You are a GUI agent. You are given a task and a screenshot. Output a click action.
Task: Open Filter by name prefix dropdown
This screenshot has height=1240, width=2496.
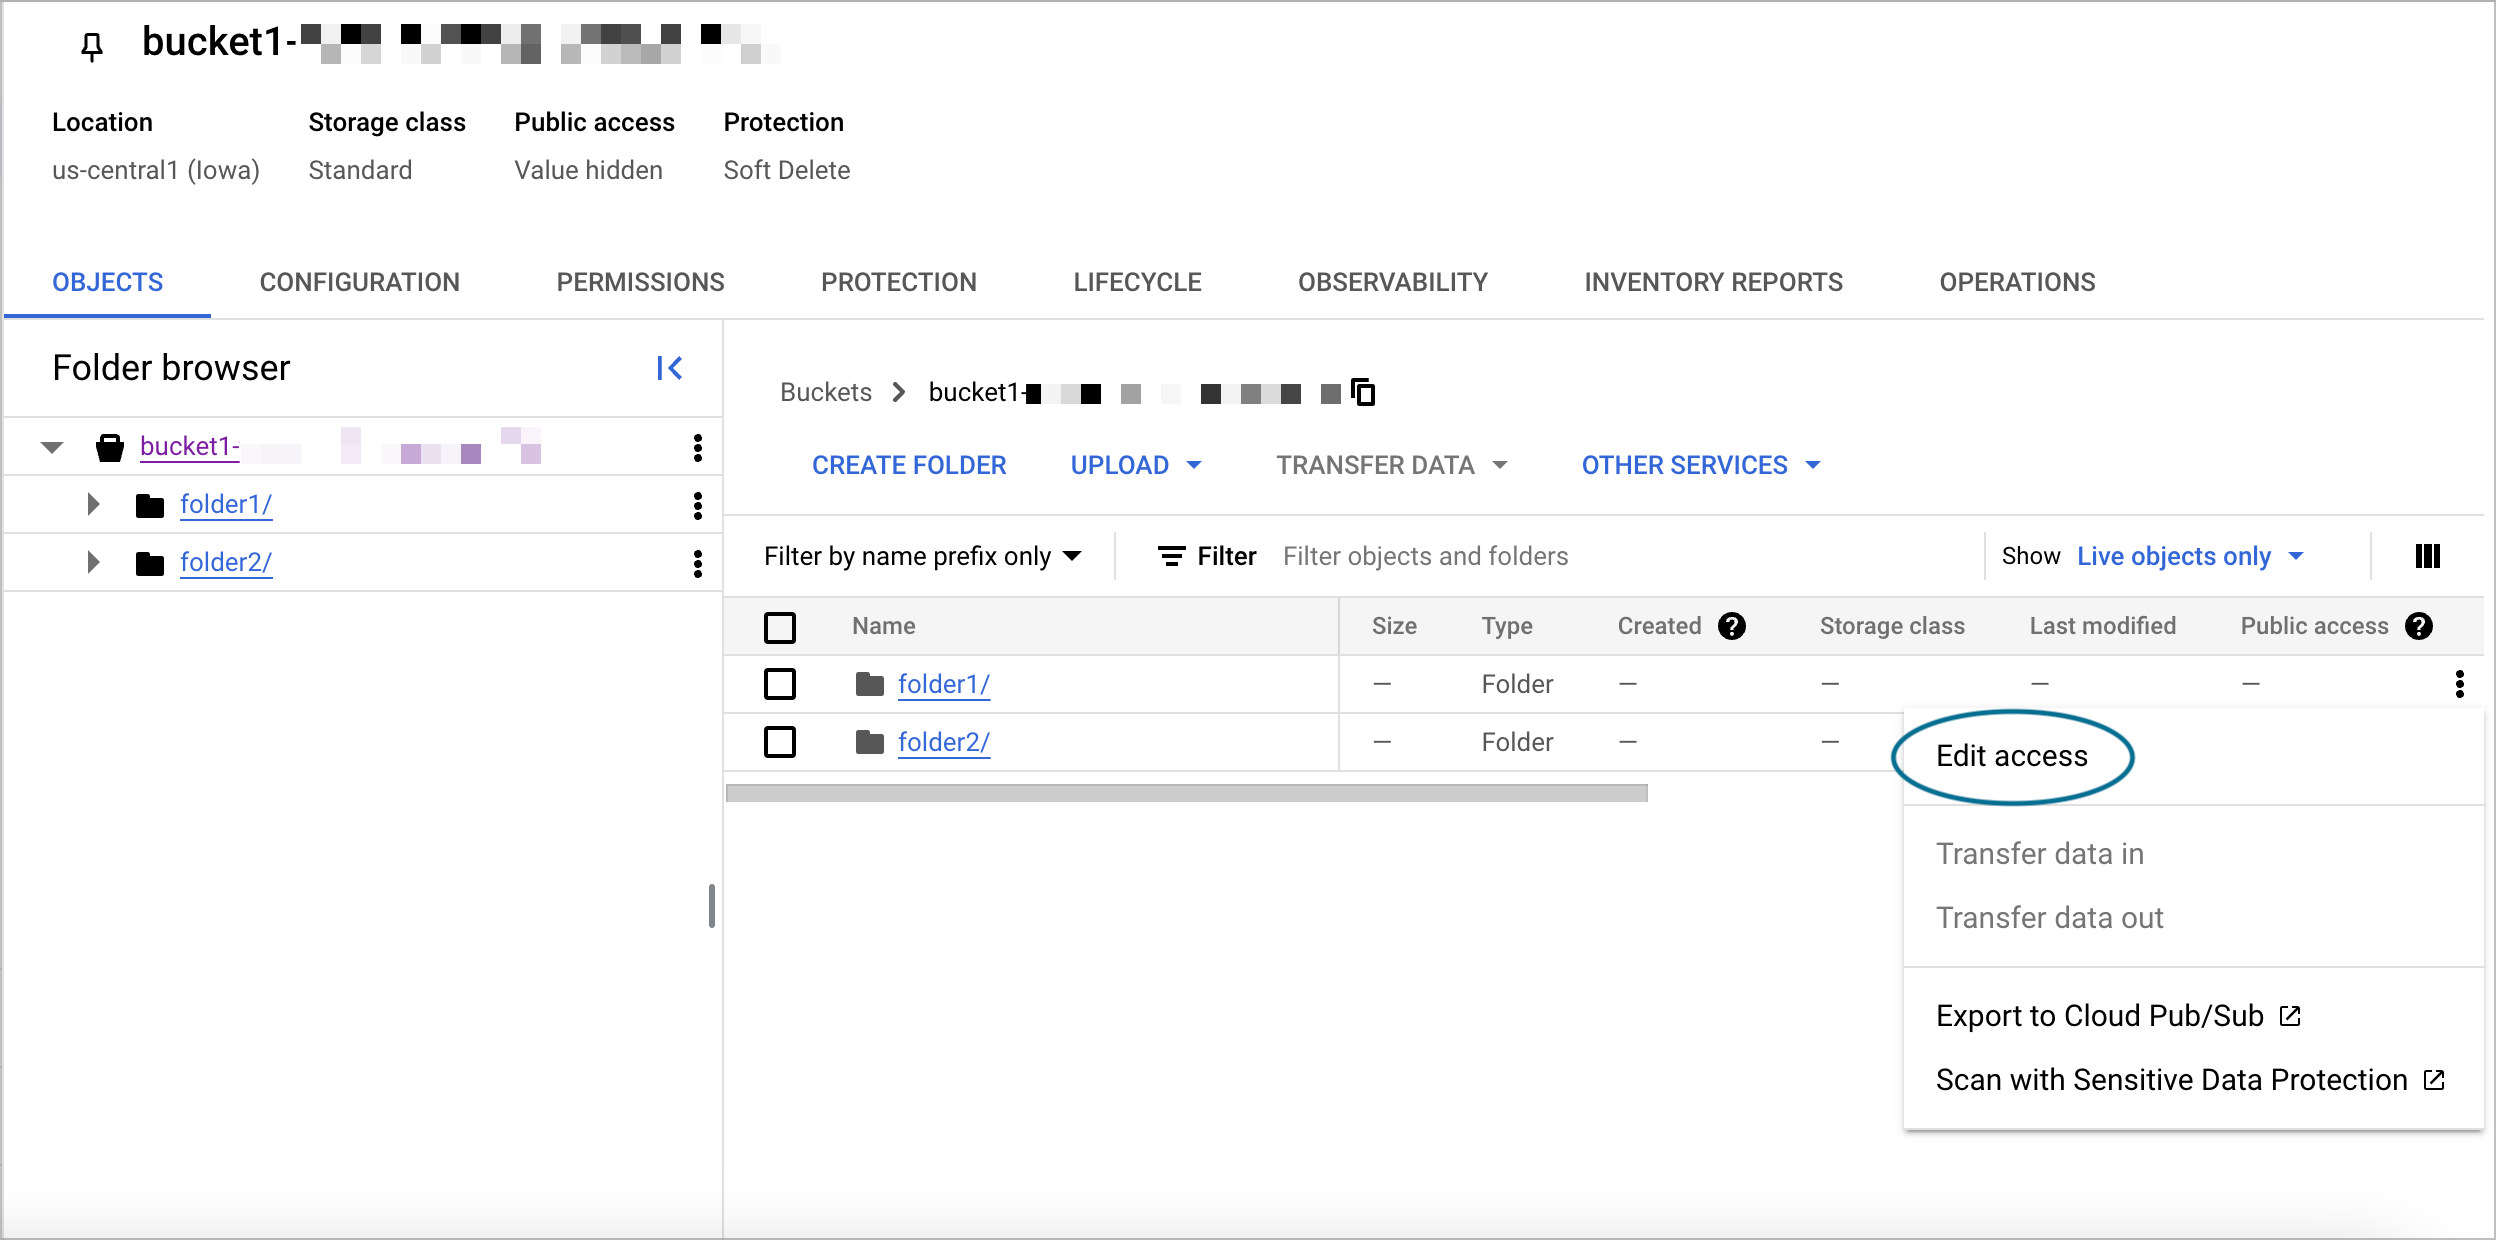tap(925, 556)
